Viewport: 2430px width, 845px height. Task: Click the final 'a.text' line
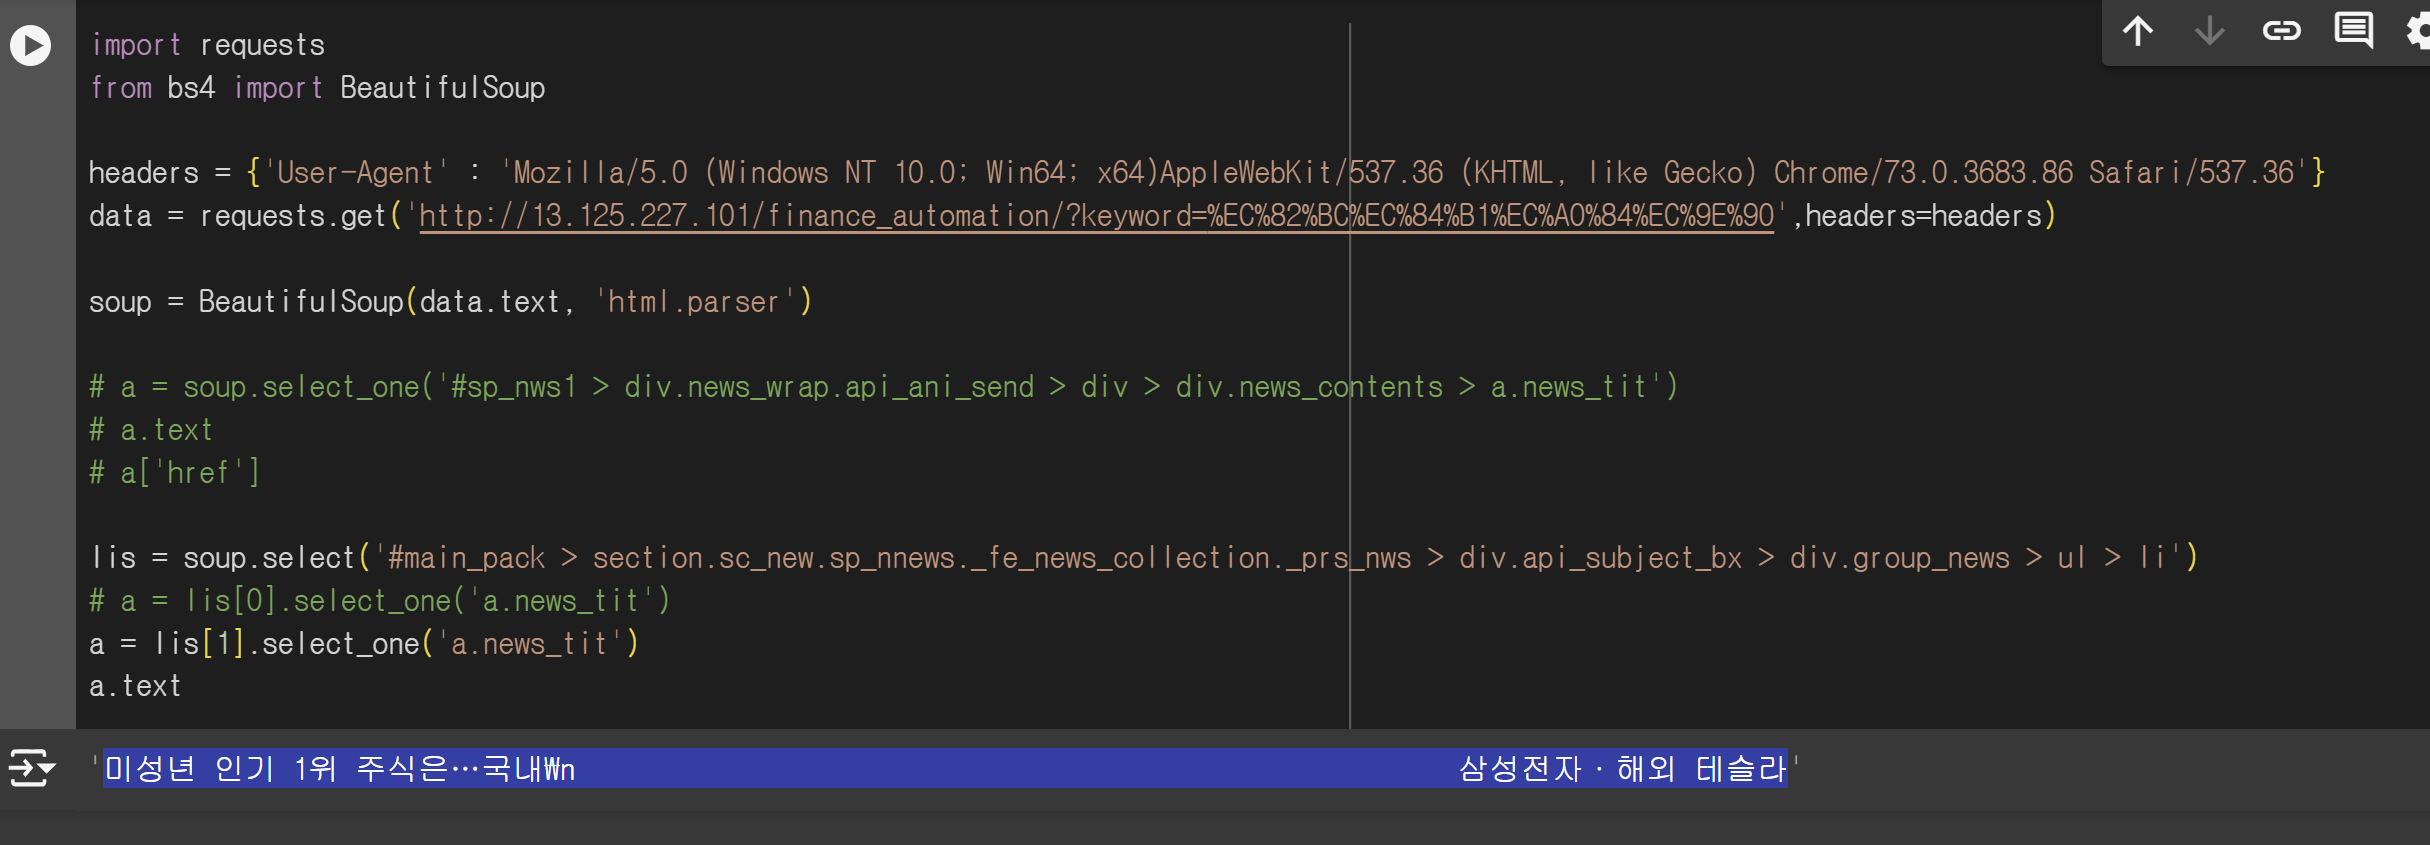(x=135, y=686)
